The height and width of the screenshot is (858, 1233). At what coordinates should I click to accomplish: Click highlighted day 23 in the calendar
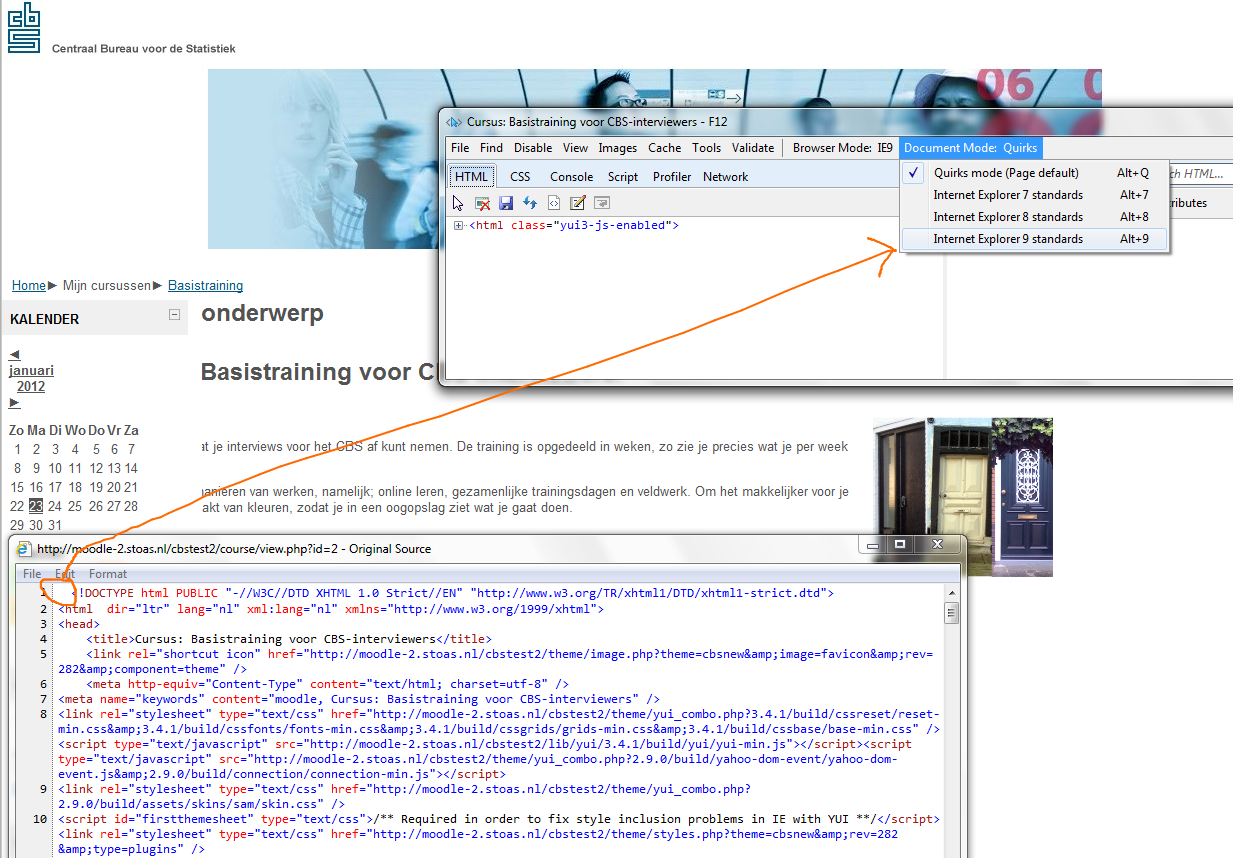click(x=36, y=506)
